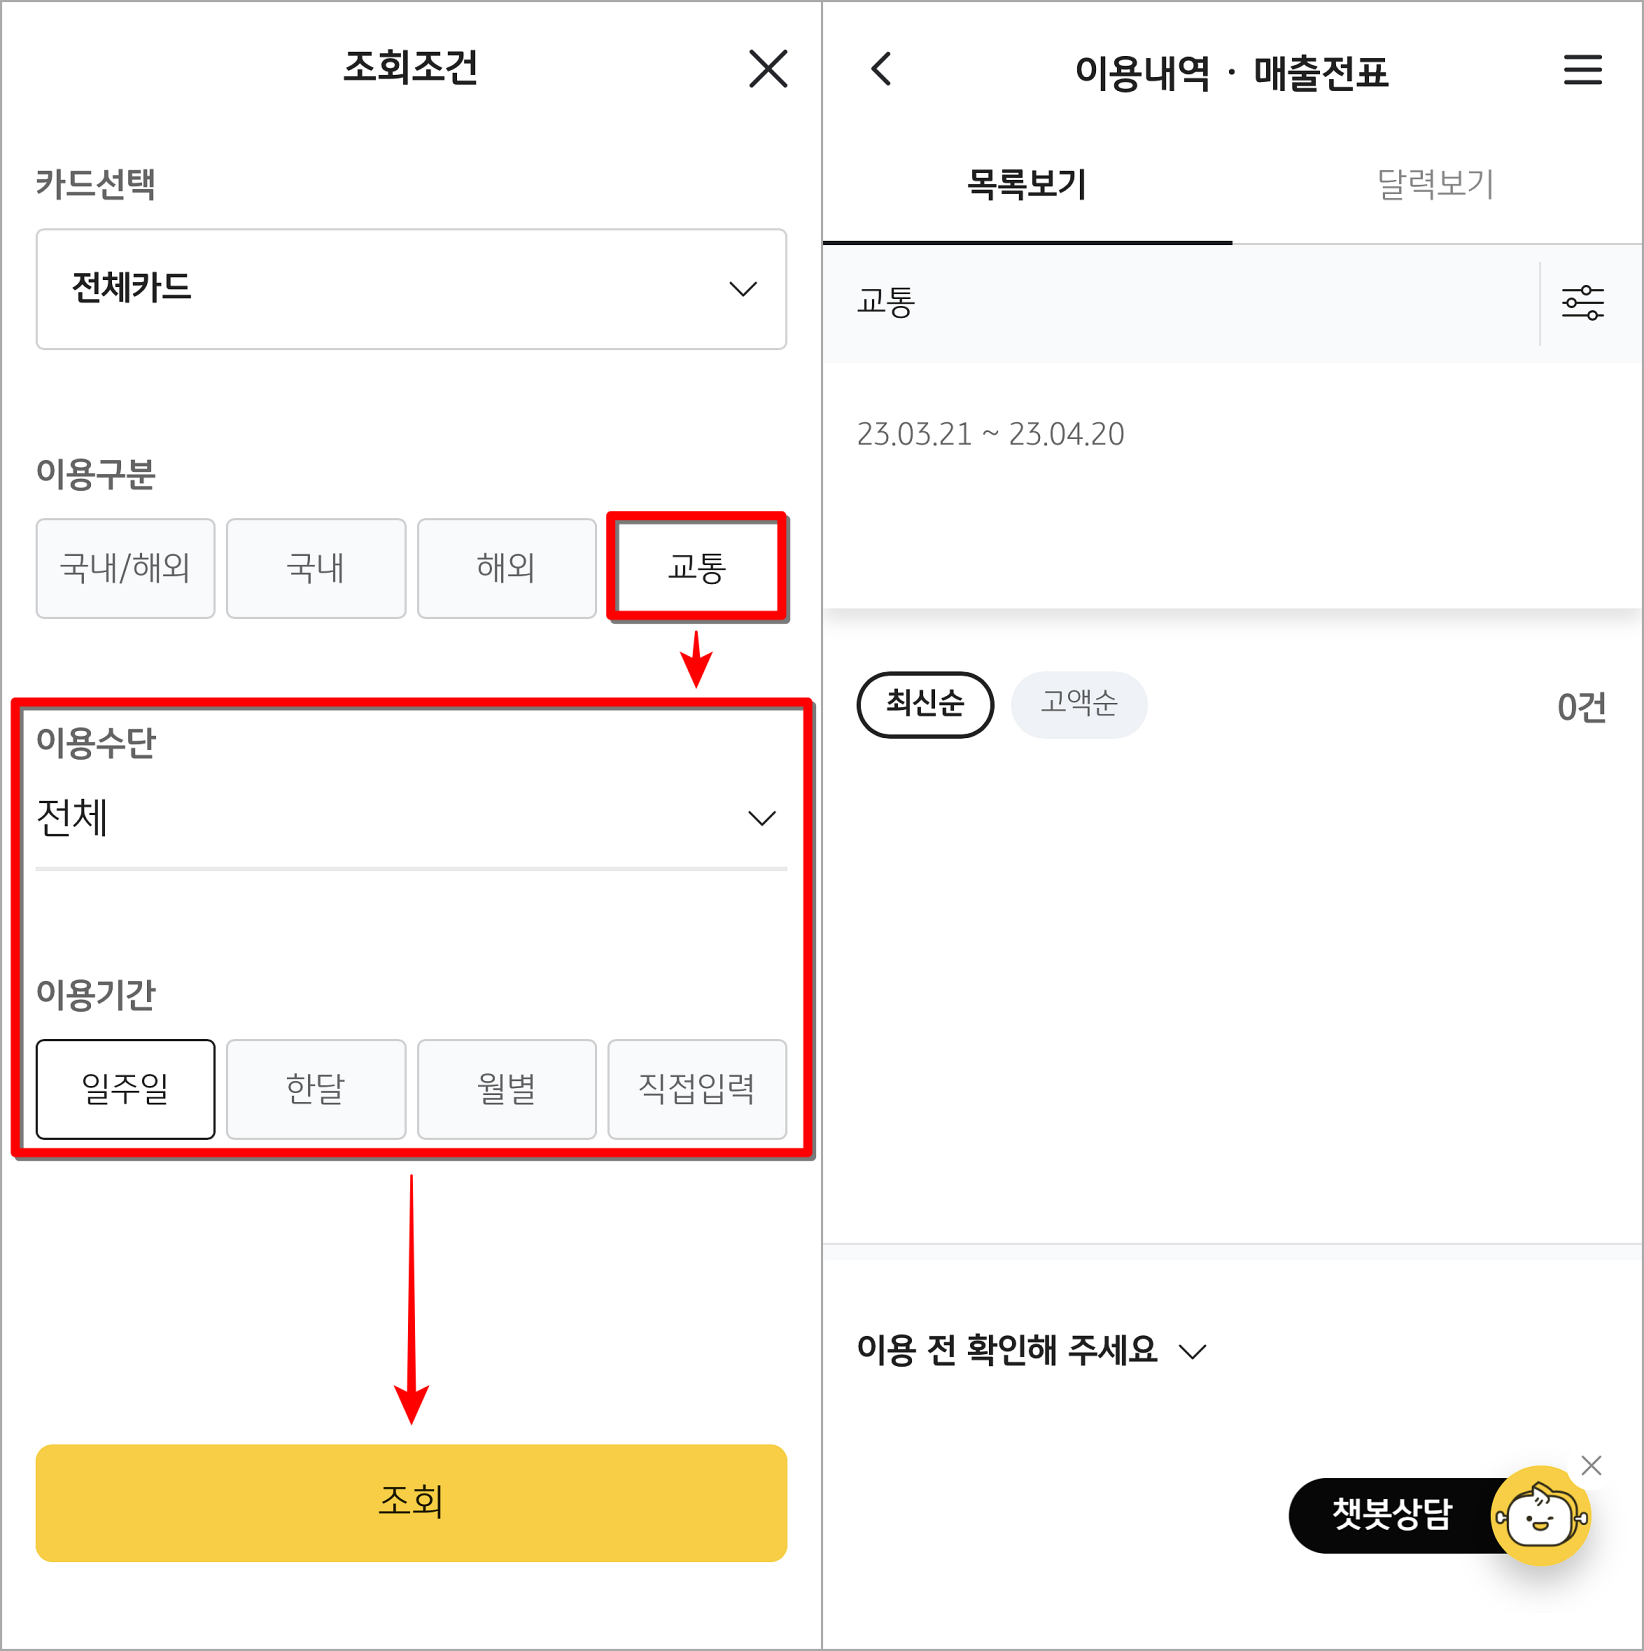1644x1651 pixels.
Task: Dismiss the 챗봇상담 banner
Action: (1592, 1465)
